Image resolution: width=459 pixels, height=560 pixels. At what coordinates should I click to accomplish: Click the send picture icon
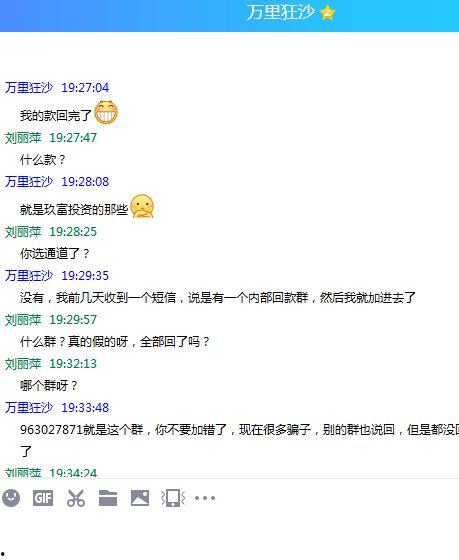(140, 498)
